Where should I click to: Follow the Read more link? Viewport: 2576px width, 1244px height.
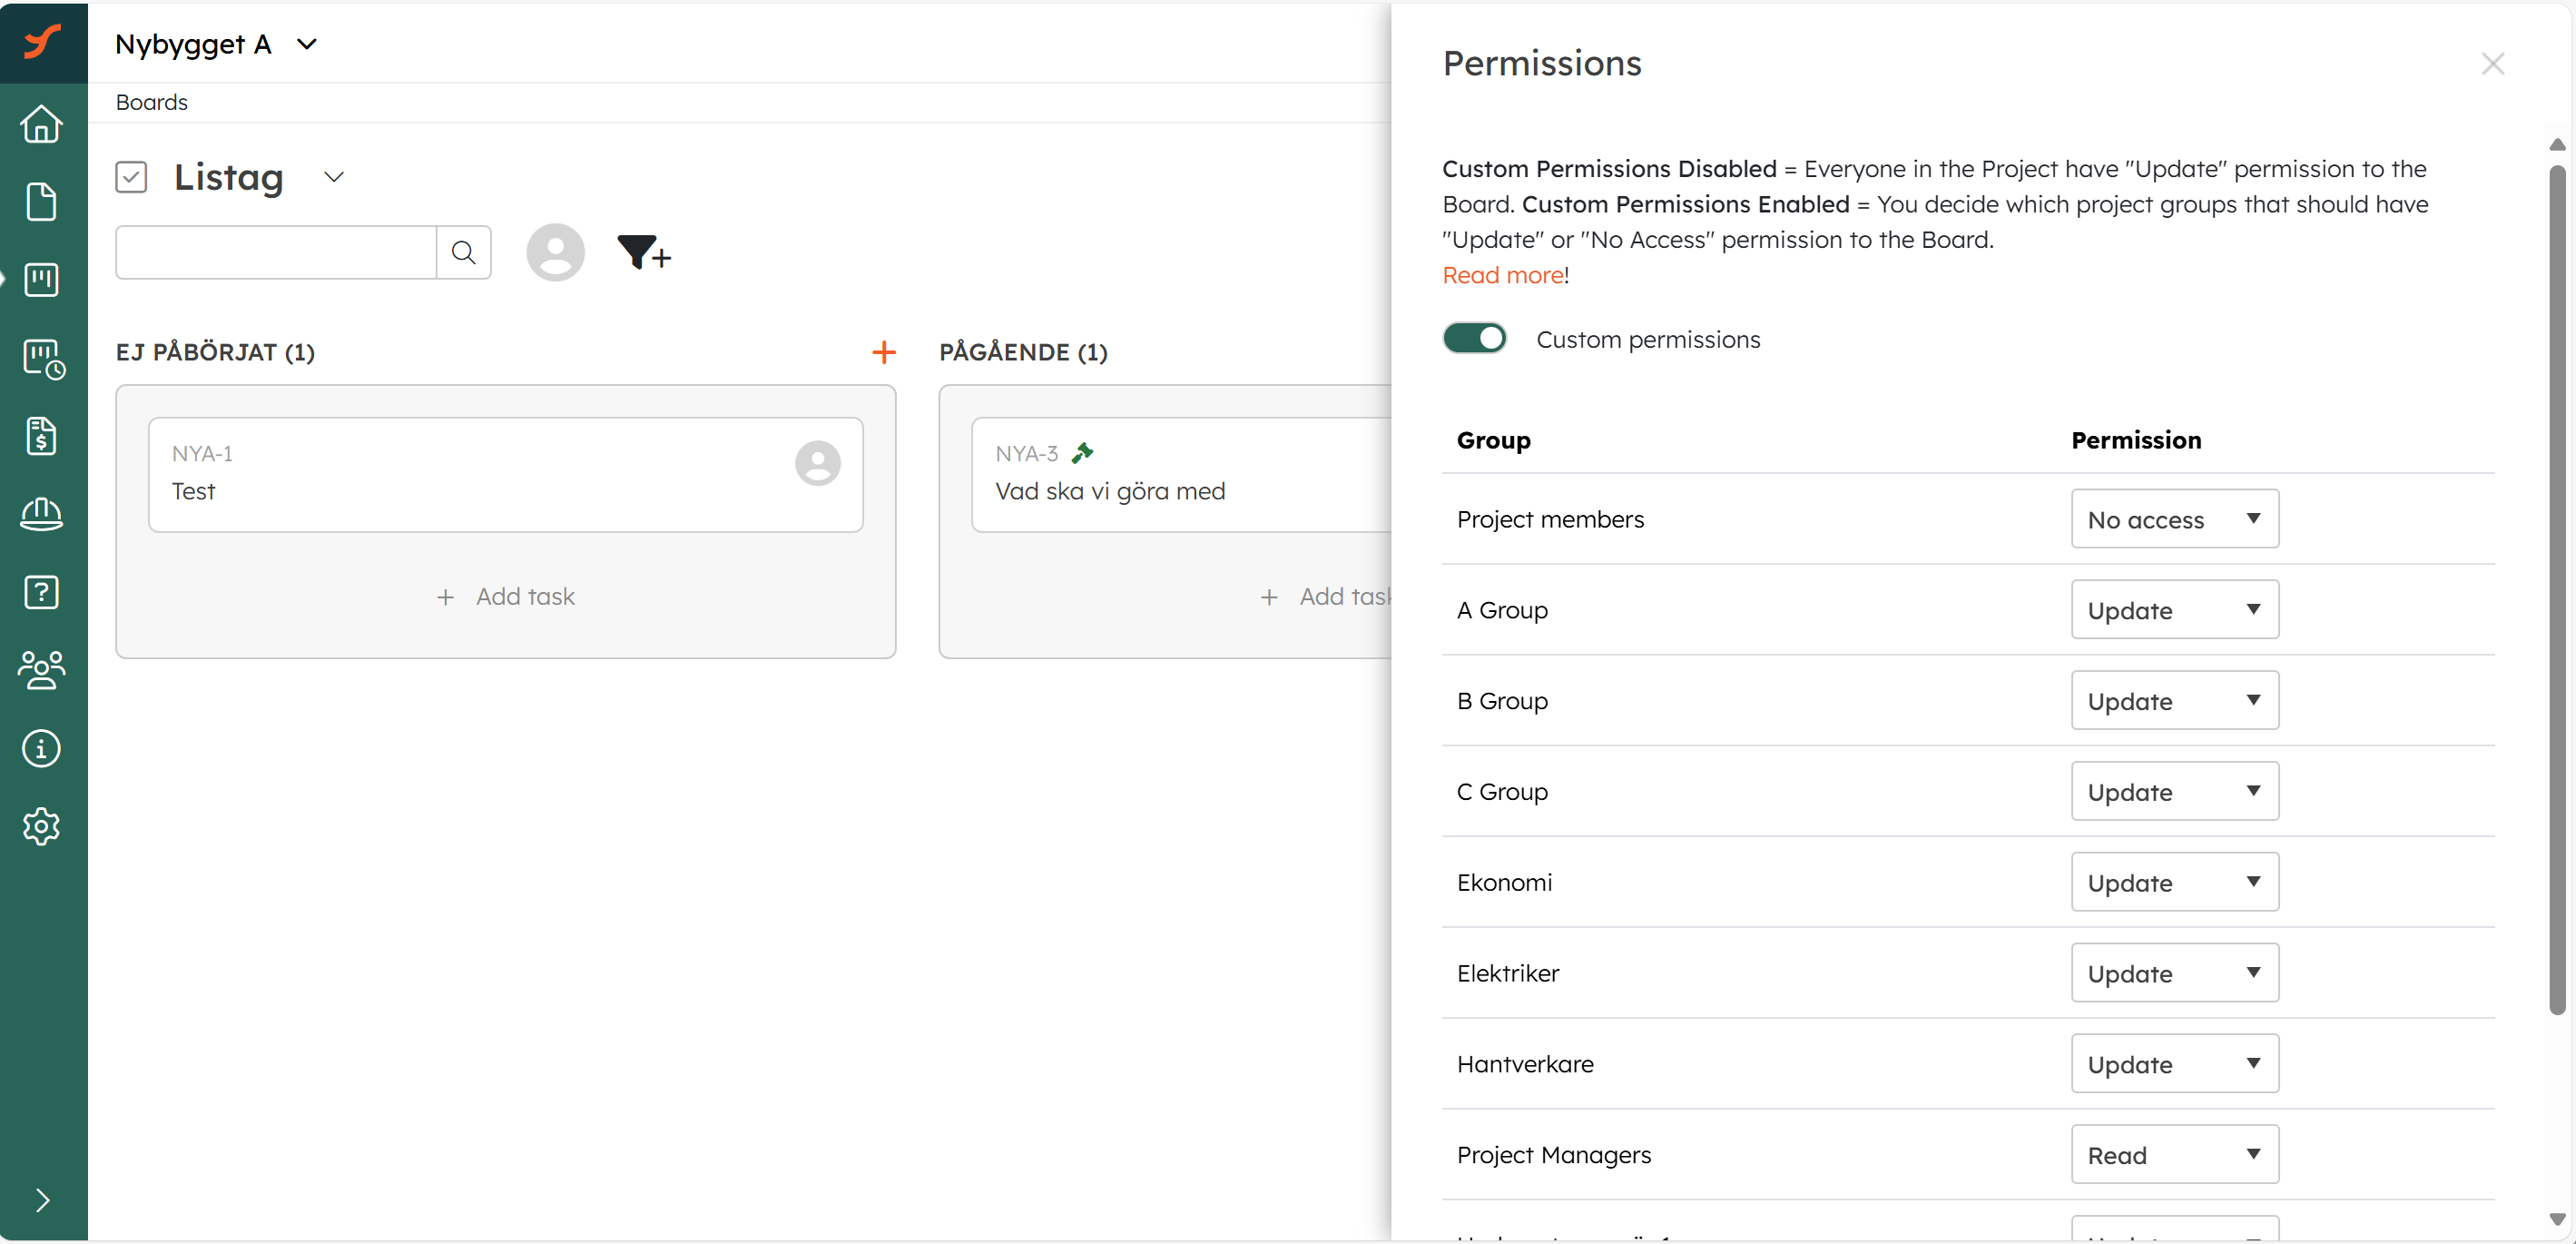pyautogui.click(x=1503, y=275)
